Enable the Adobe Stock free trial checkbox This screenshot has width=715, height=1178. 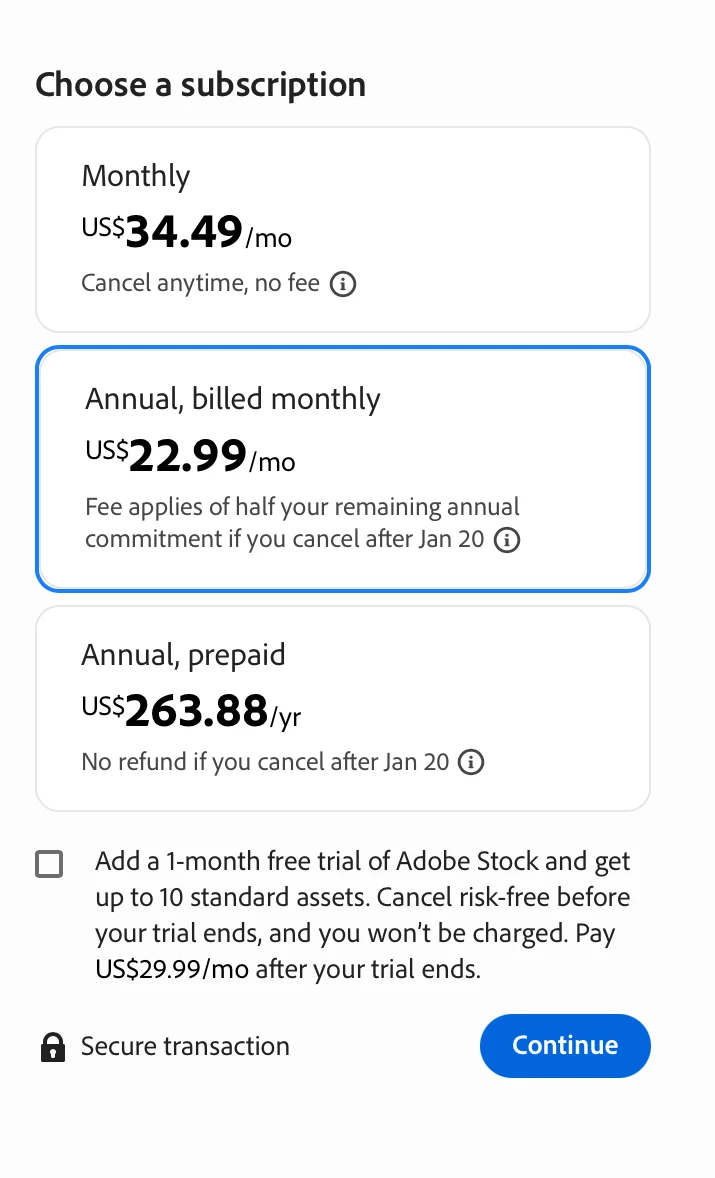pyautogui.click(x=50, y=864)
